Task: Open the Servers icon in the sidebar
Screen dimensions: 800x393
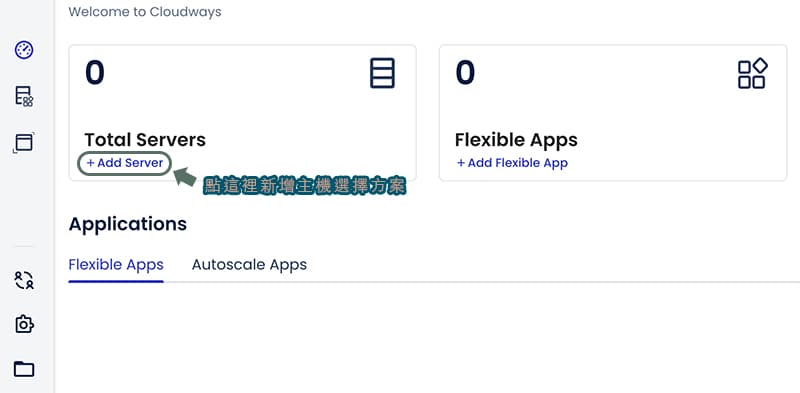Action: click(x=24, y=96)
